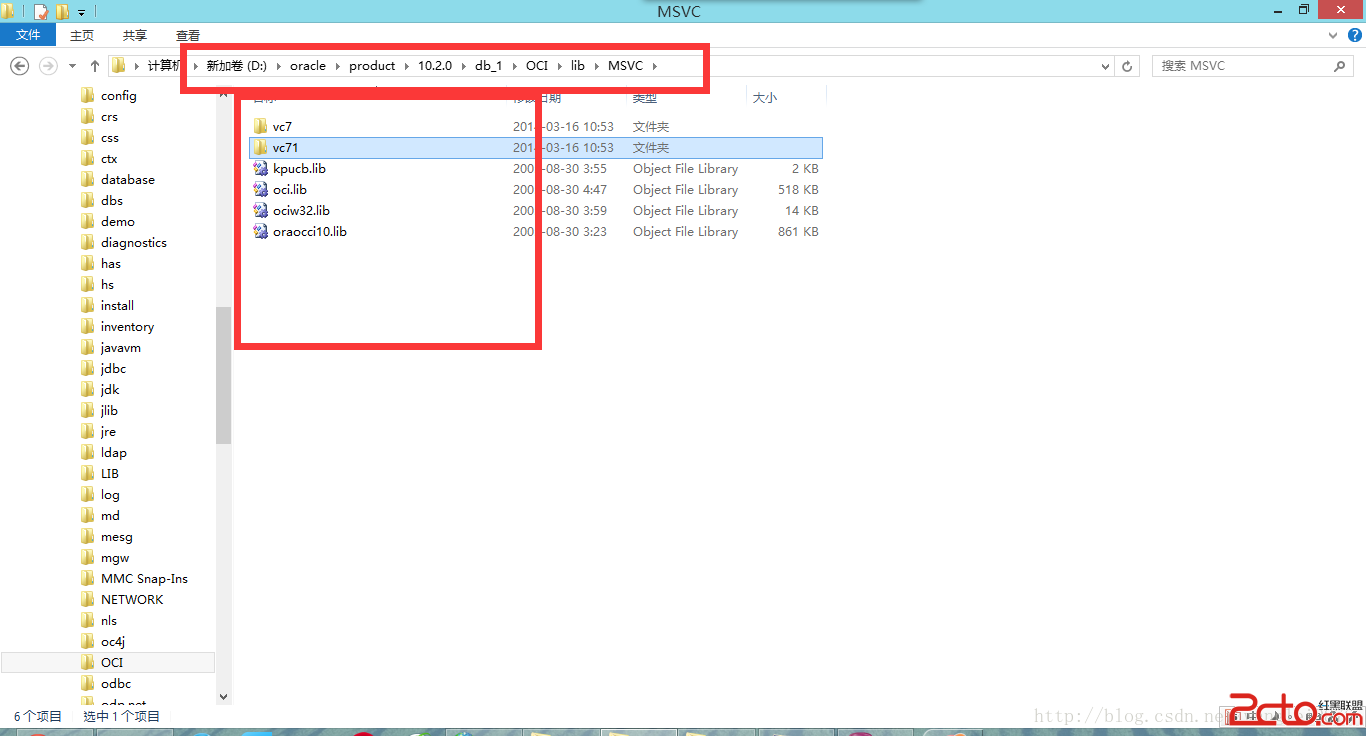Click the Forward navigation arrow
This screenshot has width=1366, height=736.
47,66
